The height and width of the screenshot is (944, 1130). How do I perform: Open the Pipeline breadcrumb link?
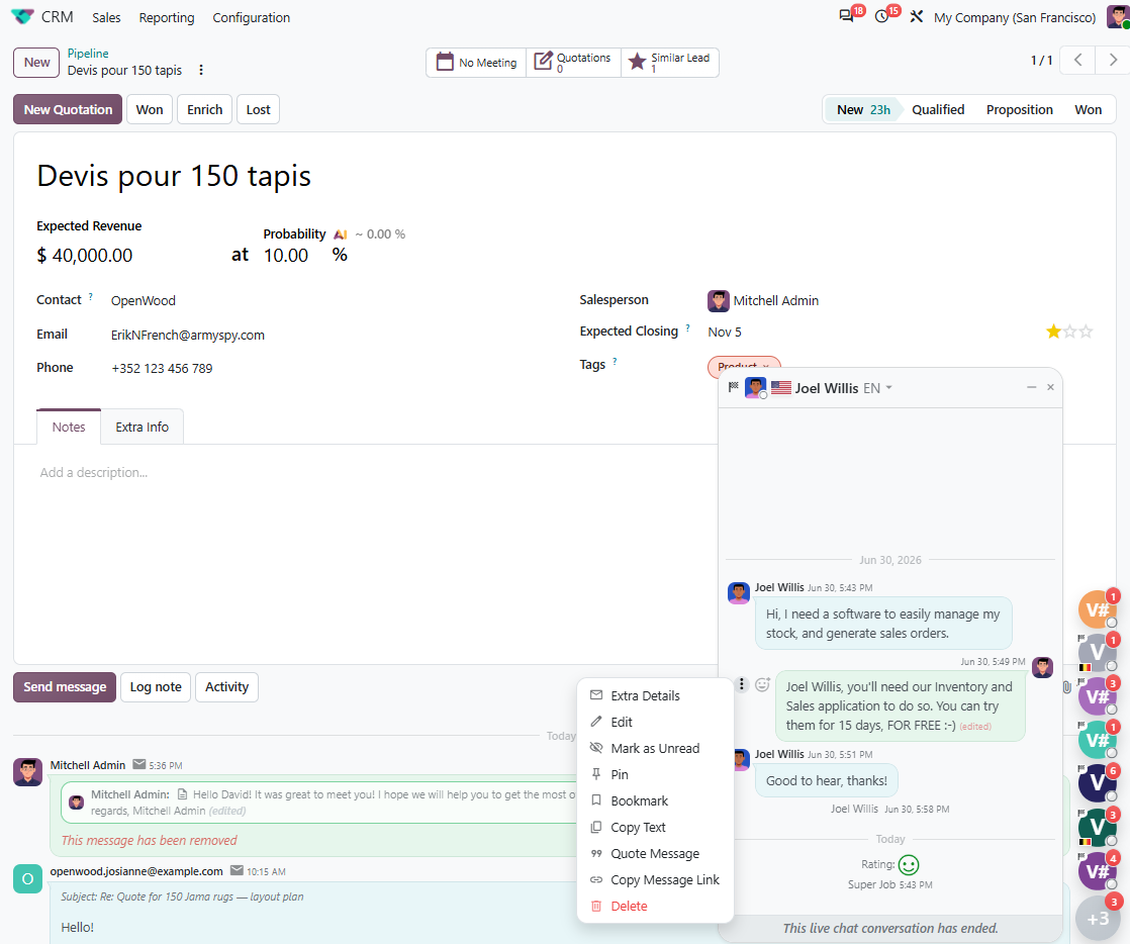pyautogui.click(x=88, y=53)
